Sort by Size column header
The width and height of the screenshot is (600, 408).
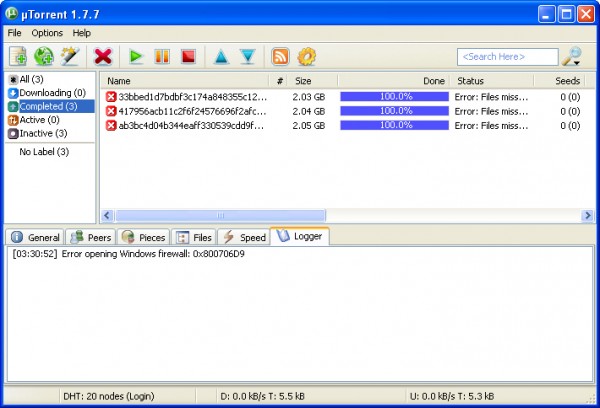[x=313, y=81]
